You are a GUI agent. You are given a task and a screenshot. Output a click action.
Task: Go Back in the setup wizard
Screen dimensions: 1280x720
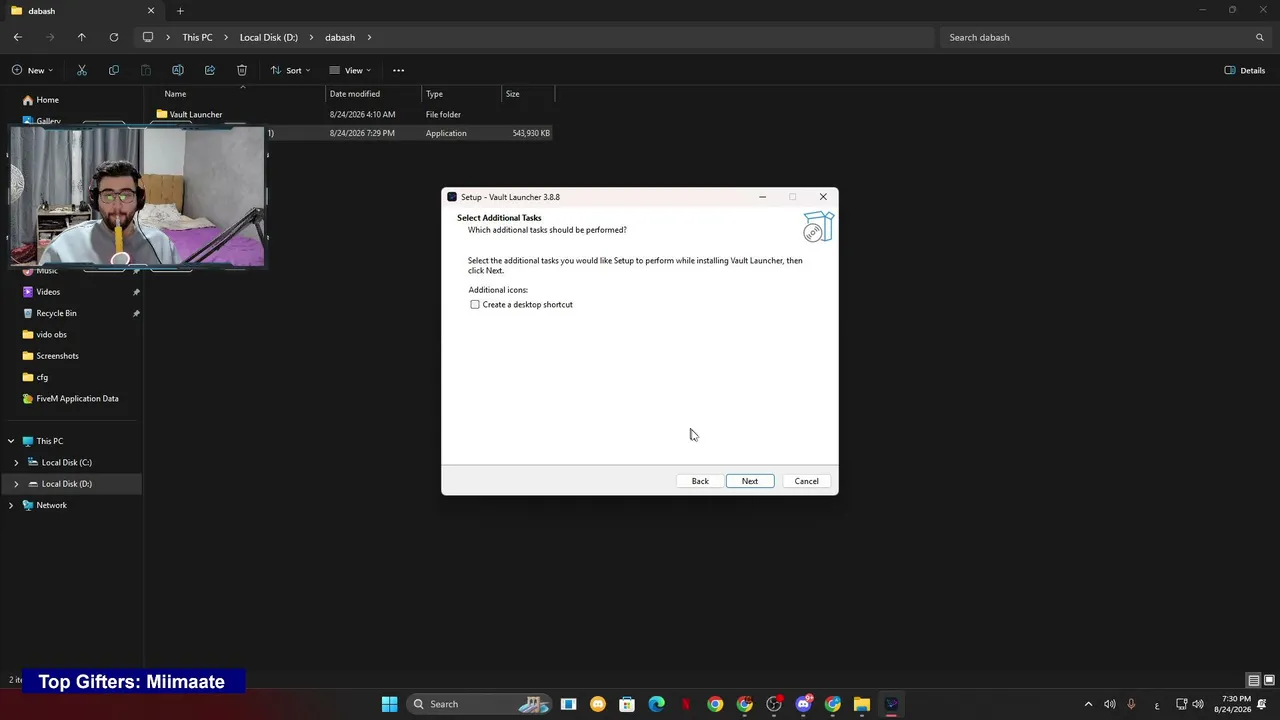[700, 481]
